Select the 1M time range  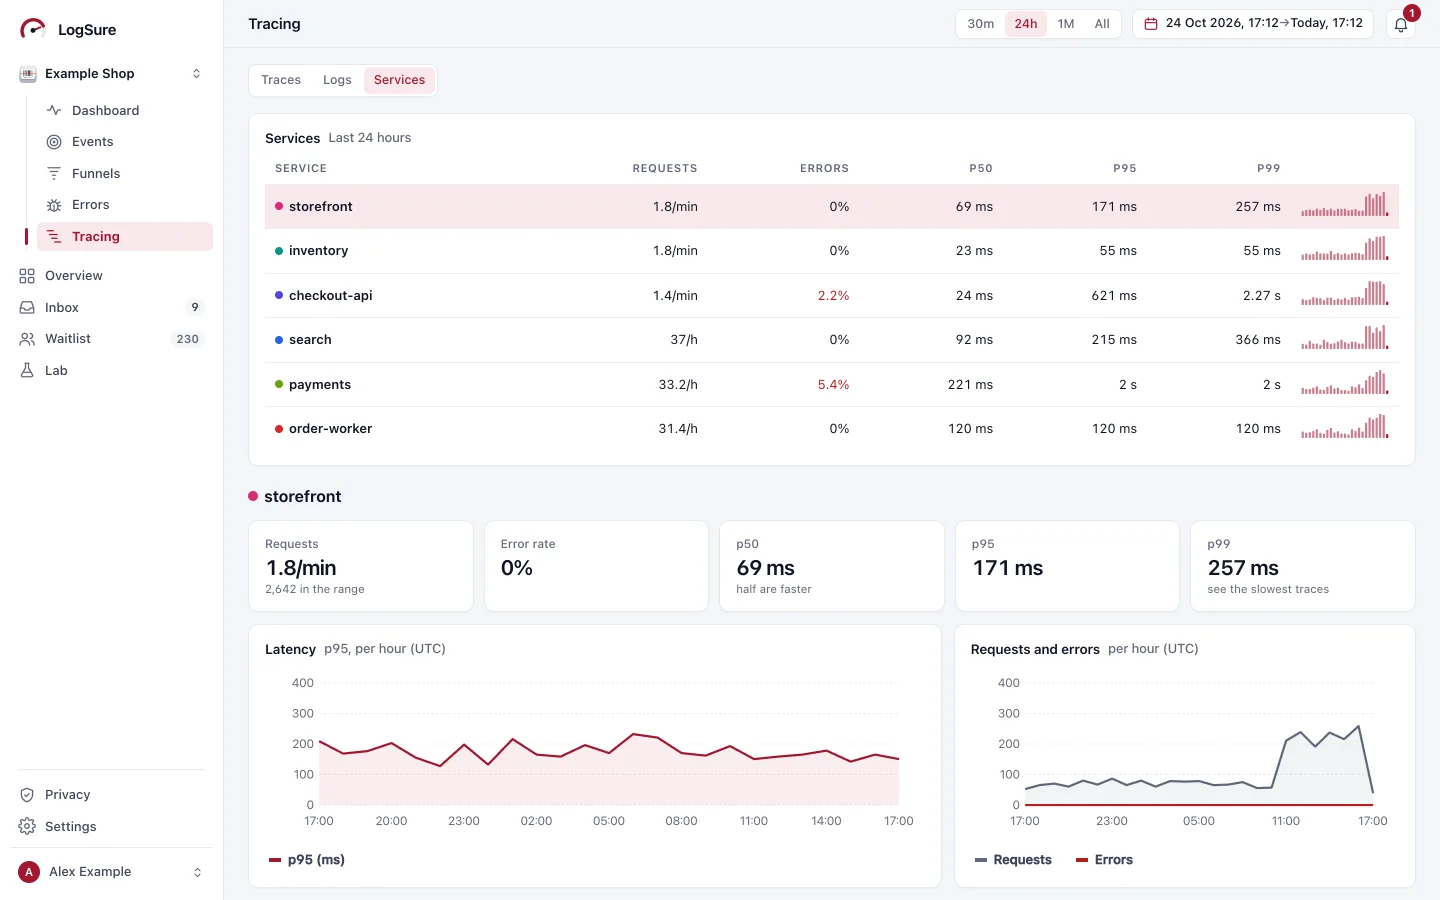[1066, 24]
